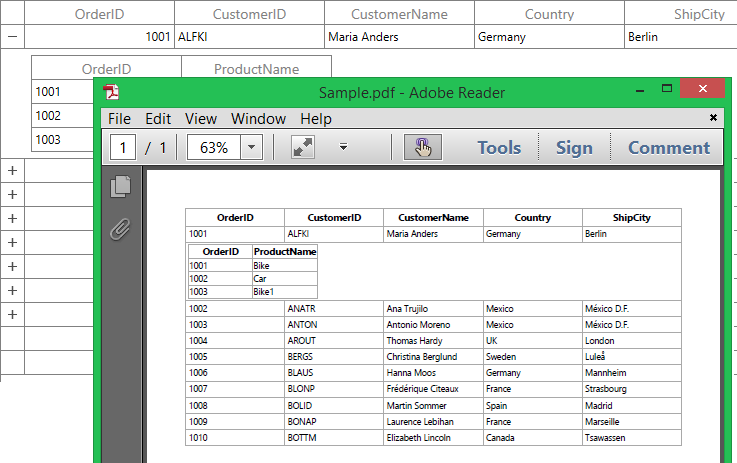Click the Adobe PDF icon in title bar
This screenshot has width=737, height=463.
tap(113, 93)
